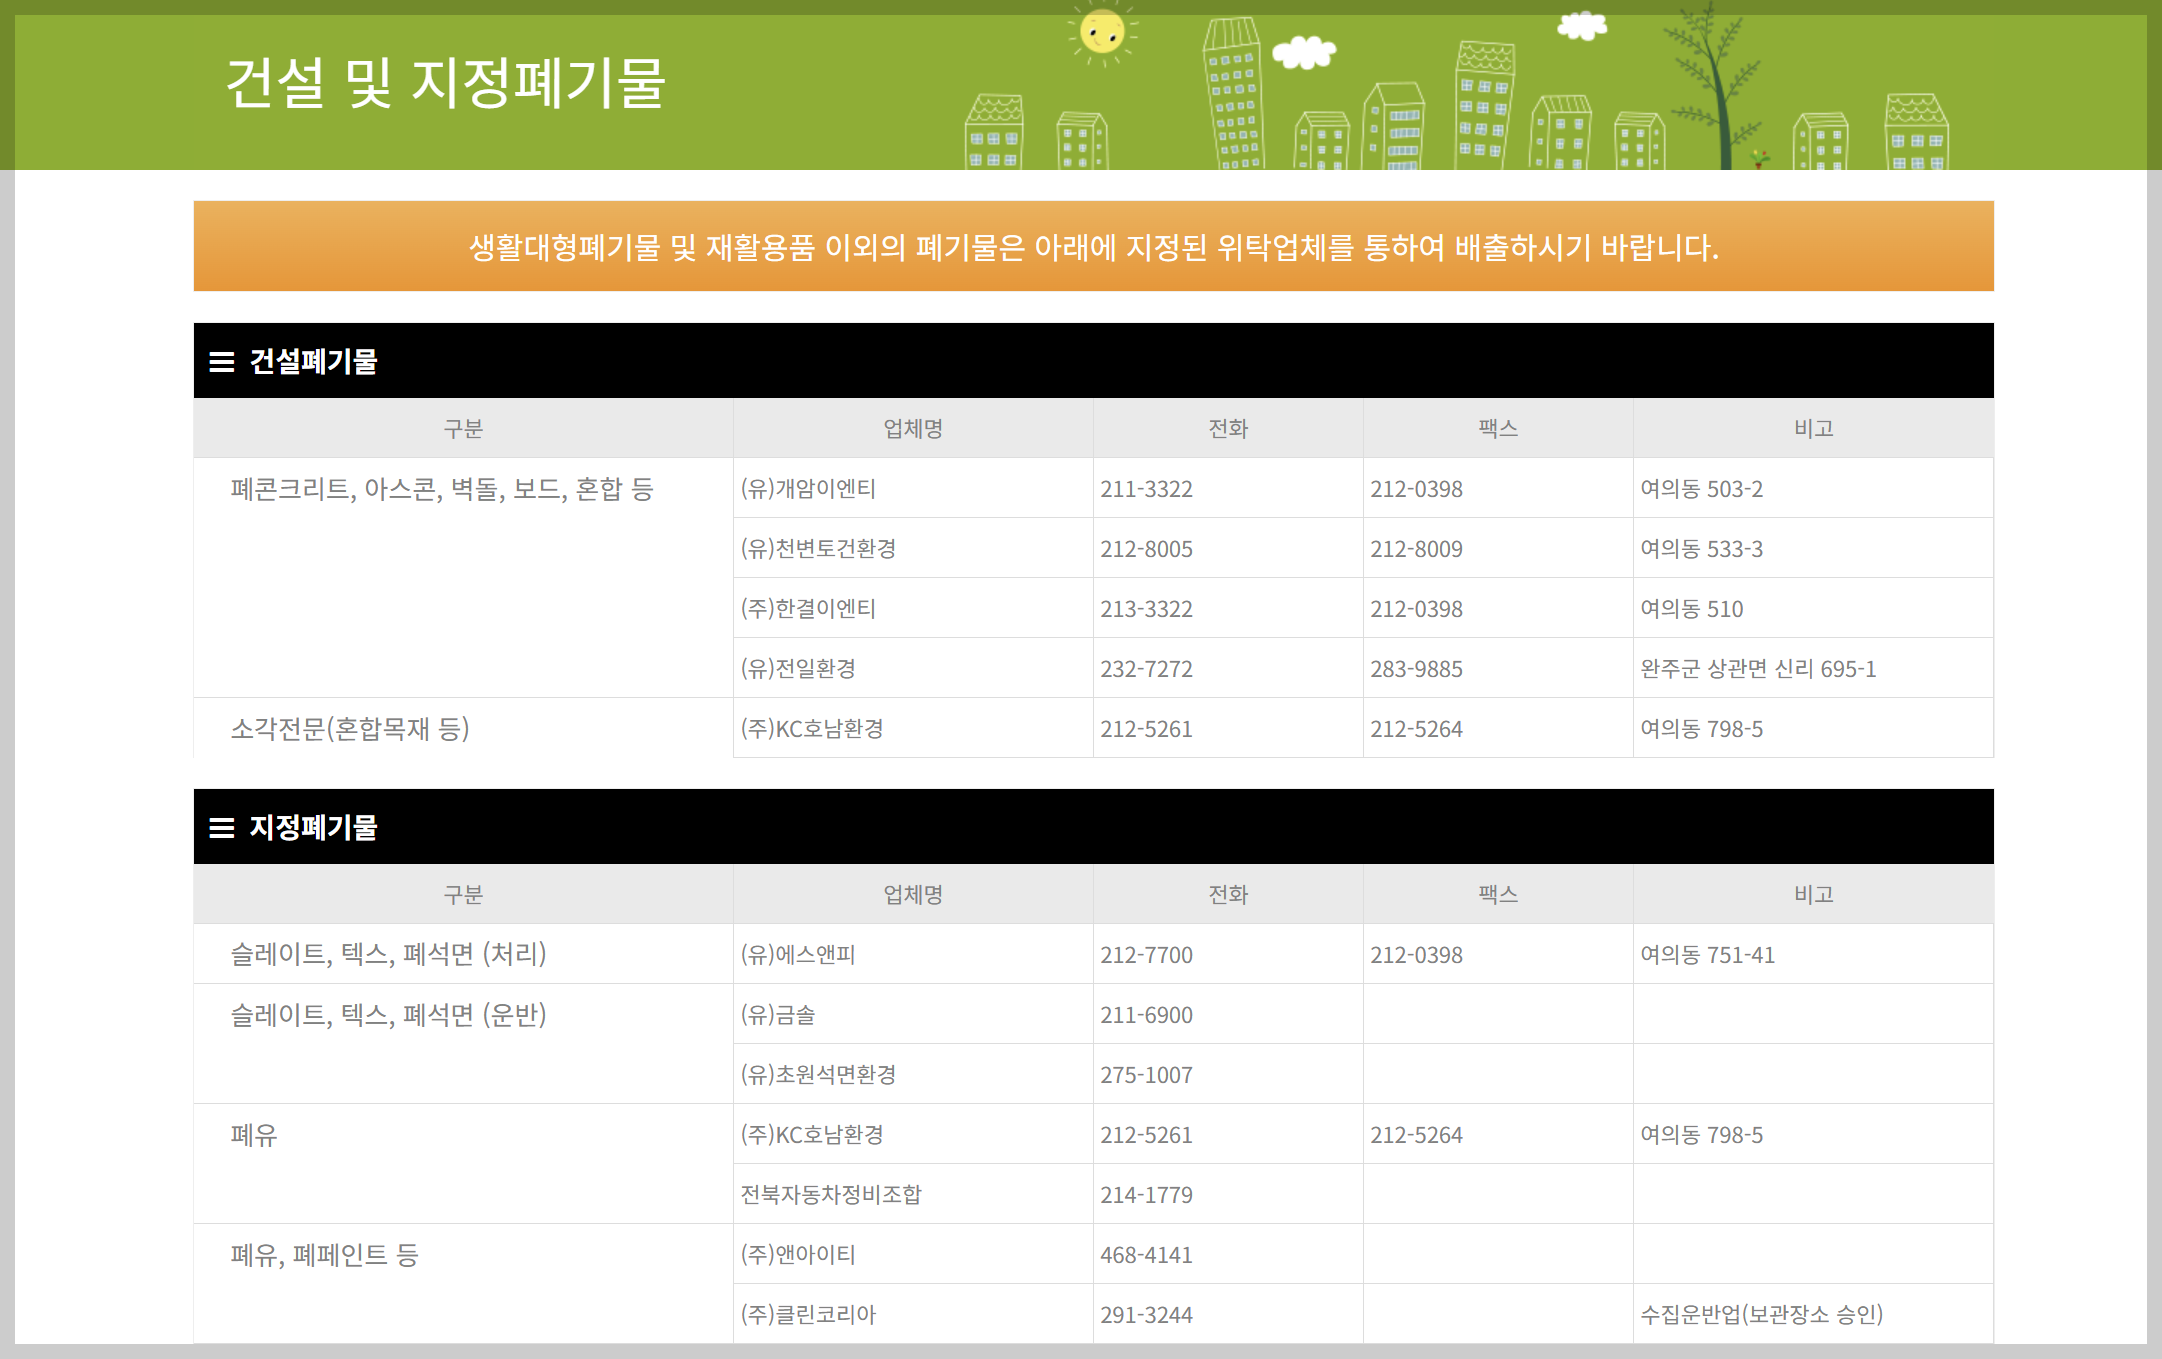
Task: Select the 지정폐기물 section header bar
Action: pyautogui.click(x=1093, y=827)
